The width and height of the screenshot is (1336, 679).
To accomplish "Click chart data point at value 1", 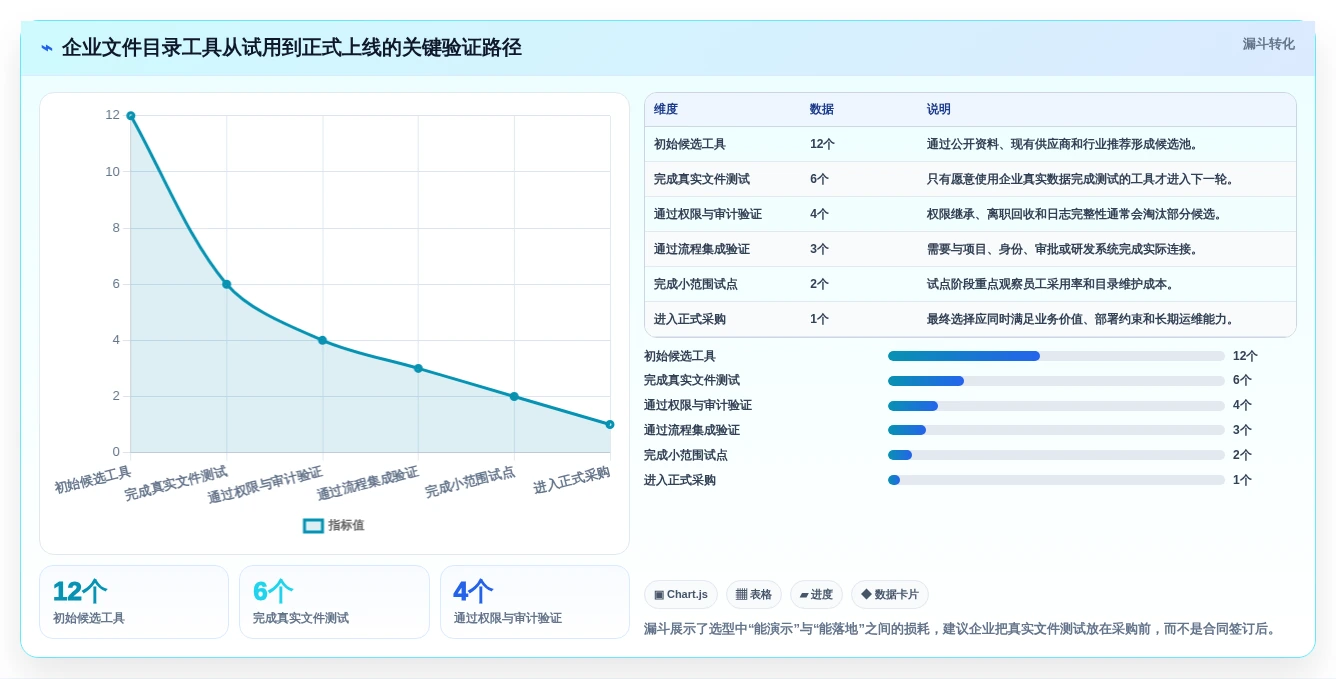I will pyautogui.click(x=610, y=424).
